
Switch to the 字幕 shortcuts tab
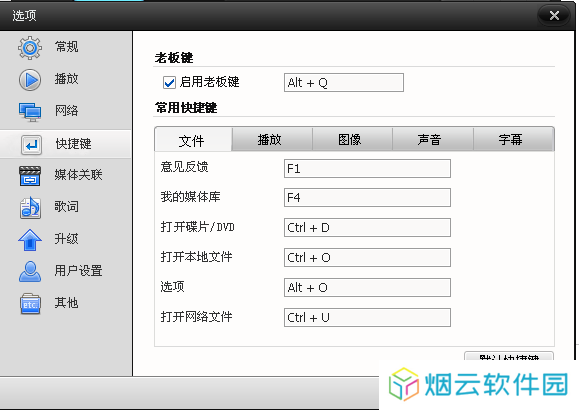point(514,139)
